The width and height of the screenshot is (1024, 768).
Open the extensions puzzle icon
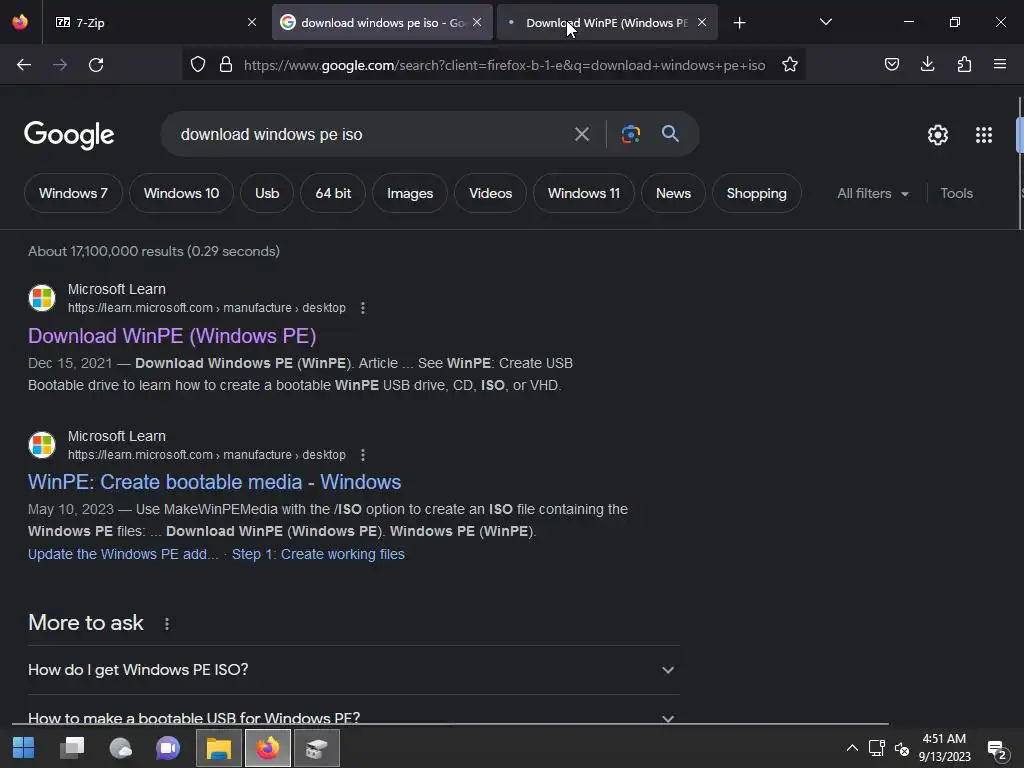coord(964,65)
